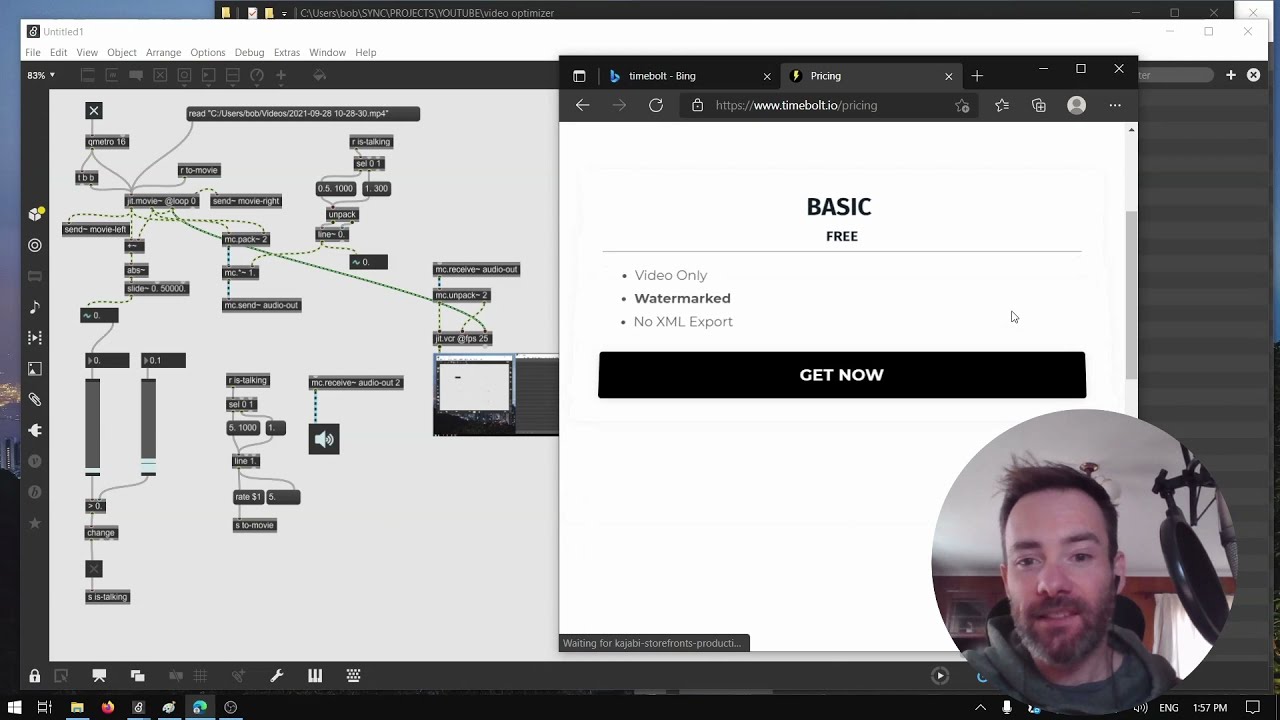
Task: Toggle the grid icon in Max bottom toolbar
Action: (200, 676)
